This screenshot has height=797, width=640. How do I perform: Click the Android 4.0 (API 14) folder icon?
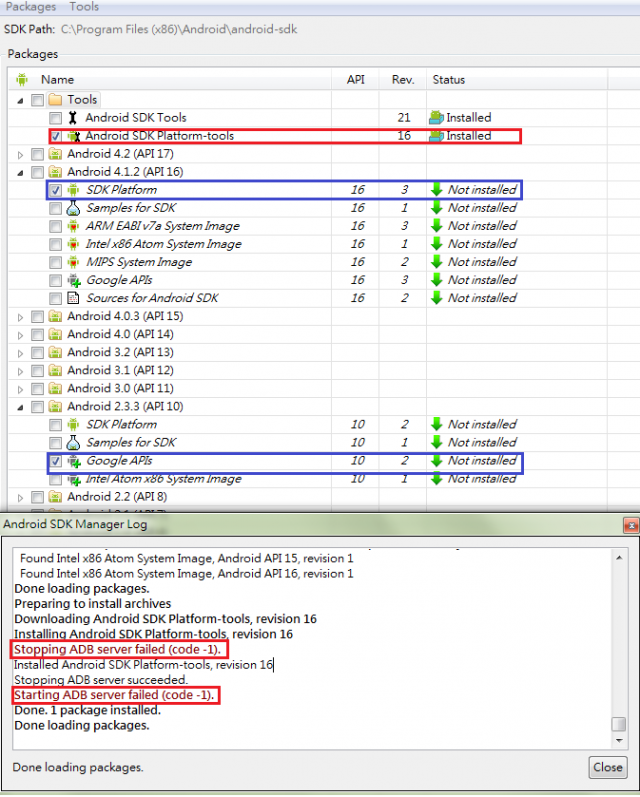(x=55, y=334)
